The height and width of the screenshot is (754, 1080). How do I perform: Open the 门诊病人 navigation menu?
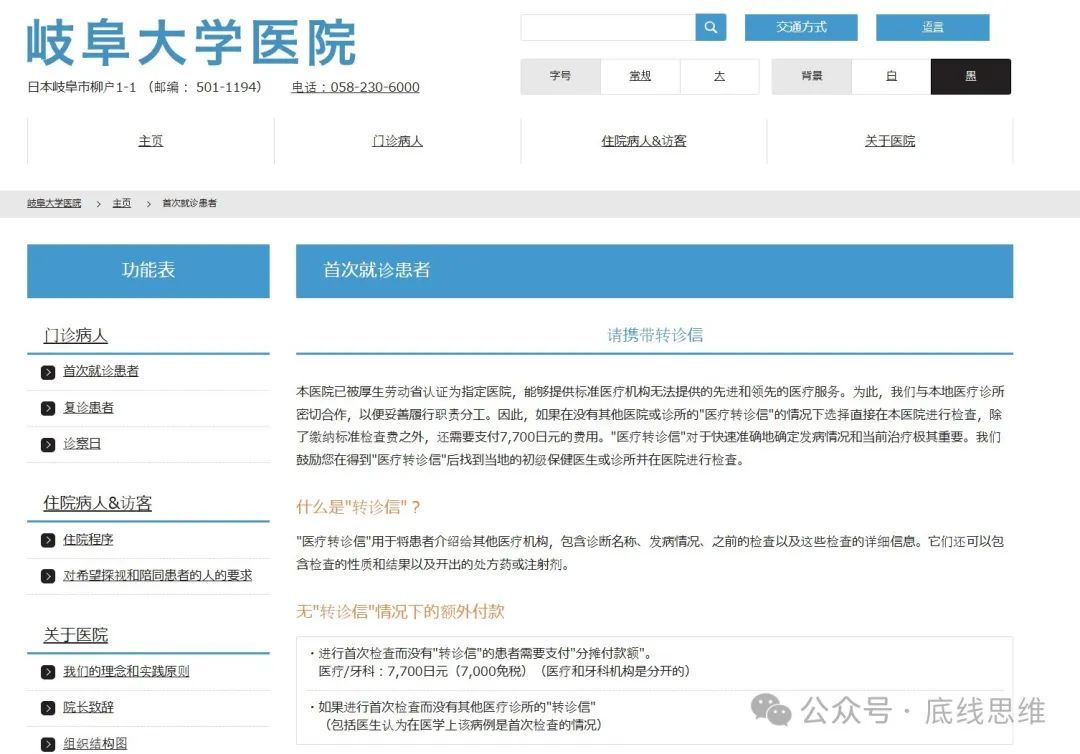tap(397, 141)
